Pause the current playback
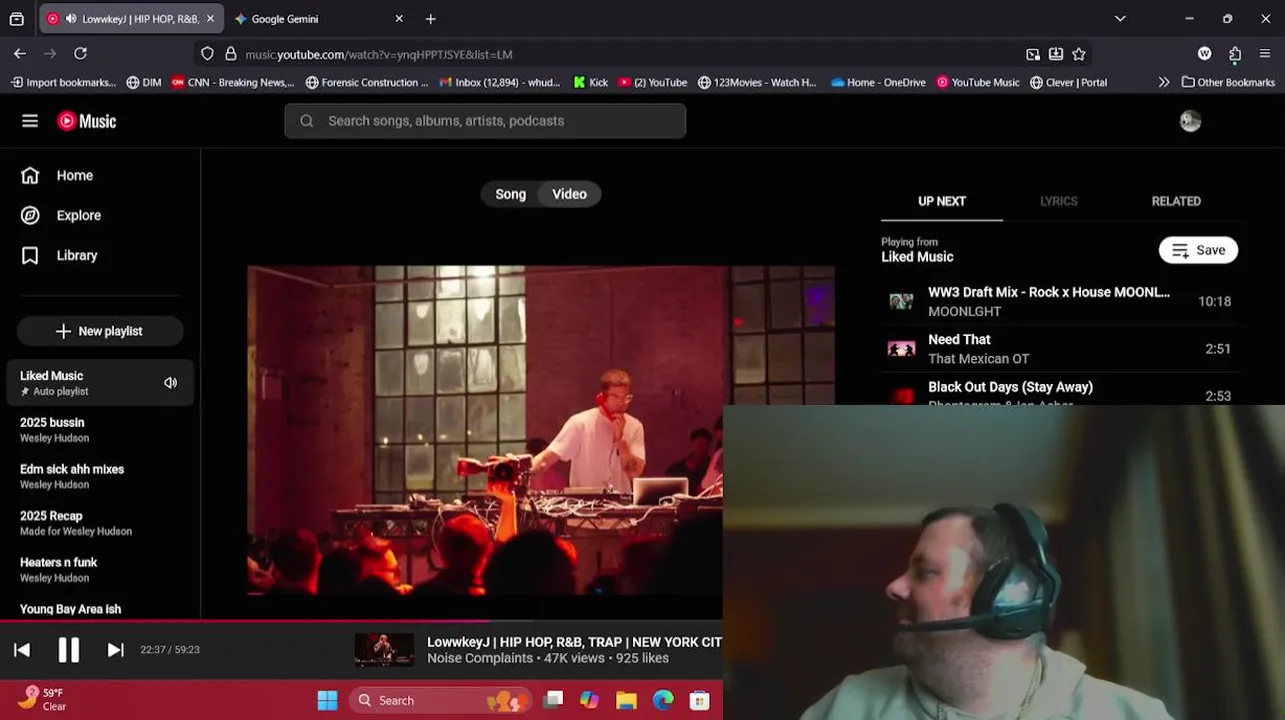 pos(68,650)
